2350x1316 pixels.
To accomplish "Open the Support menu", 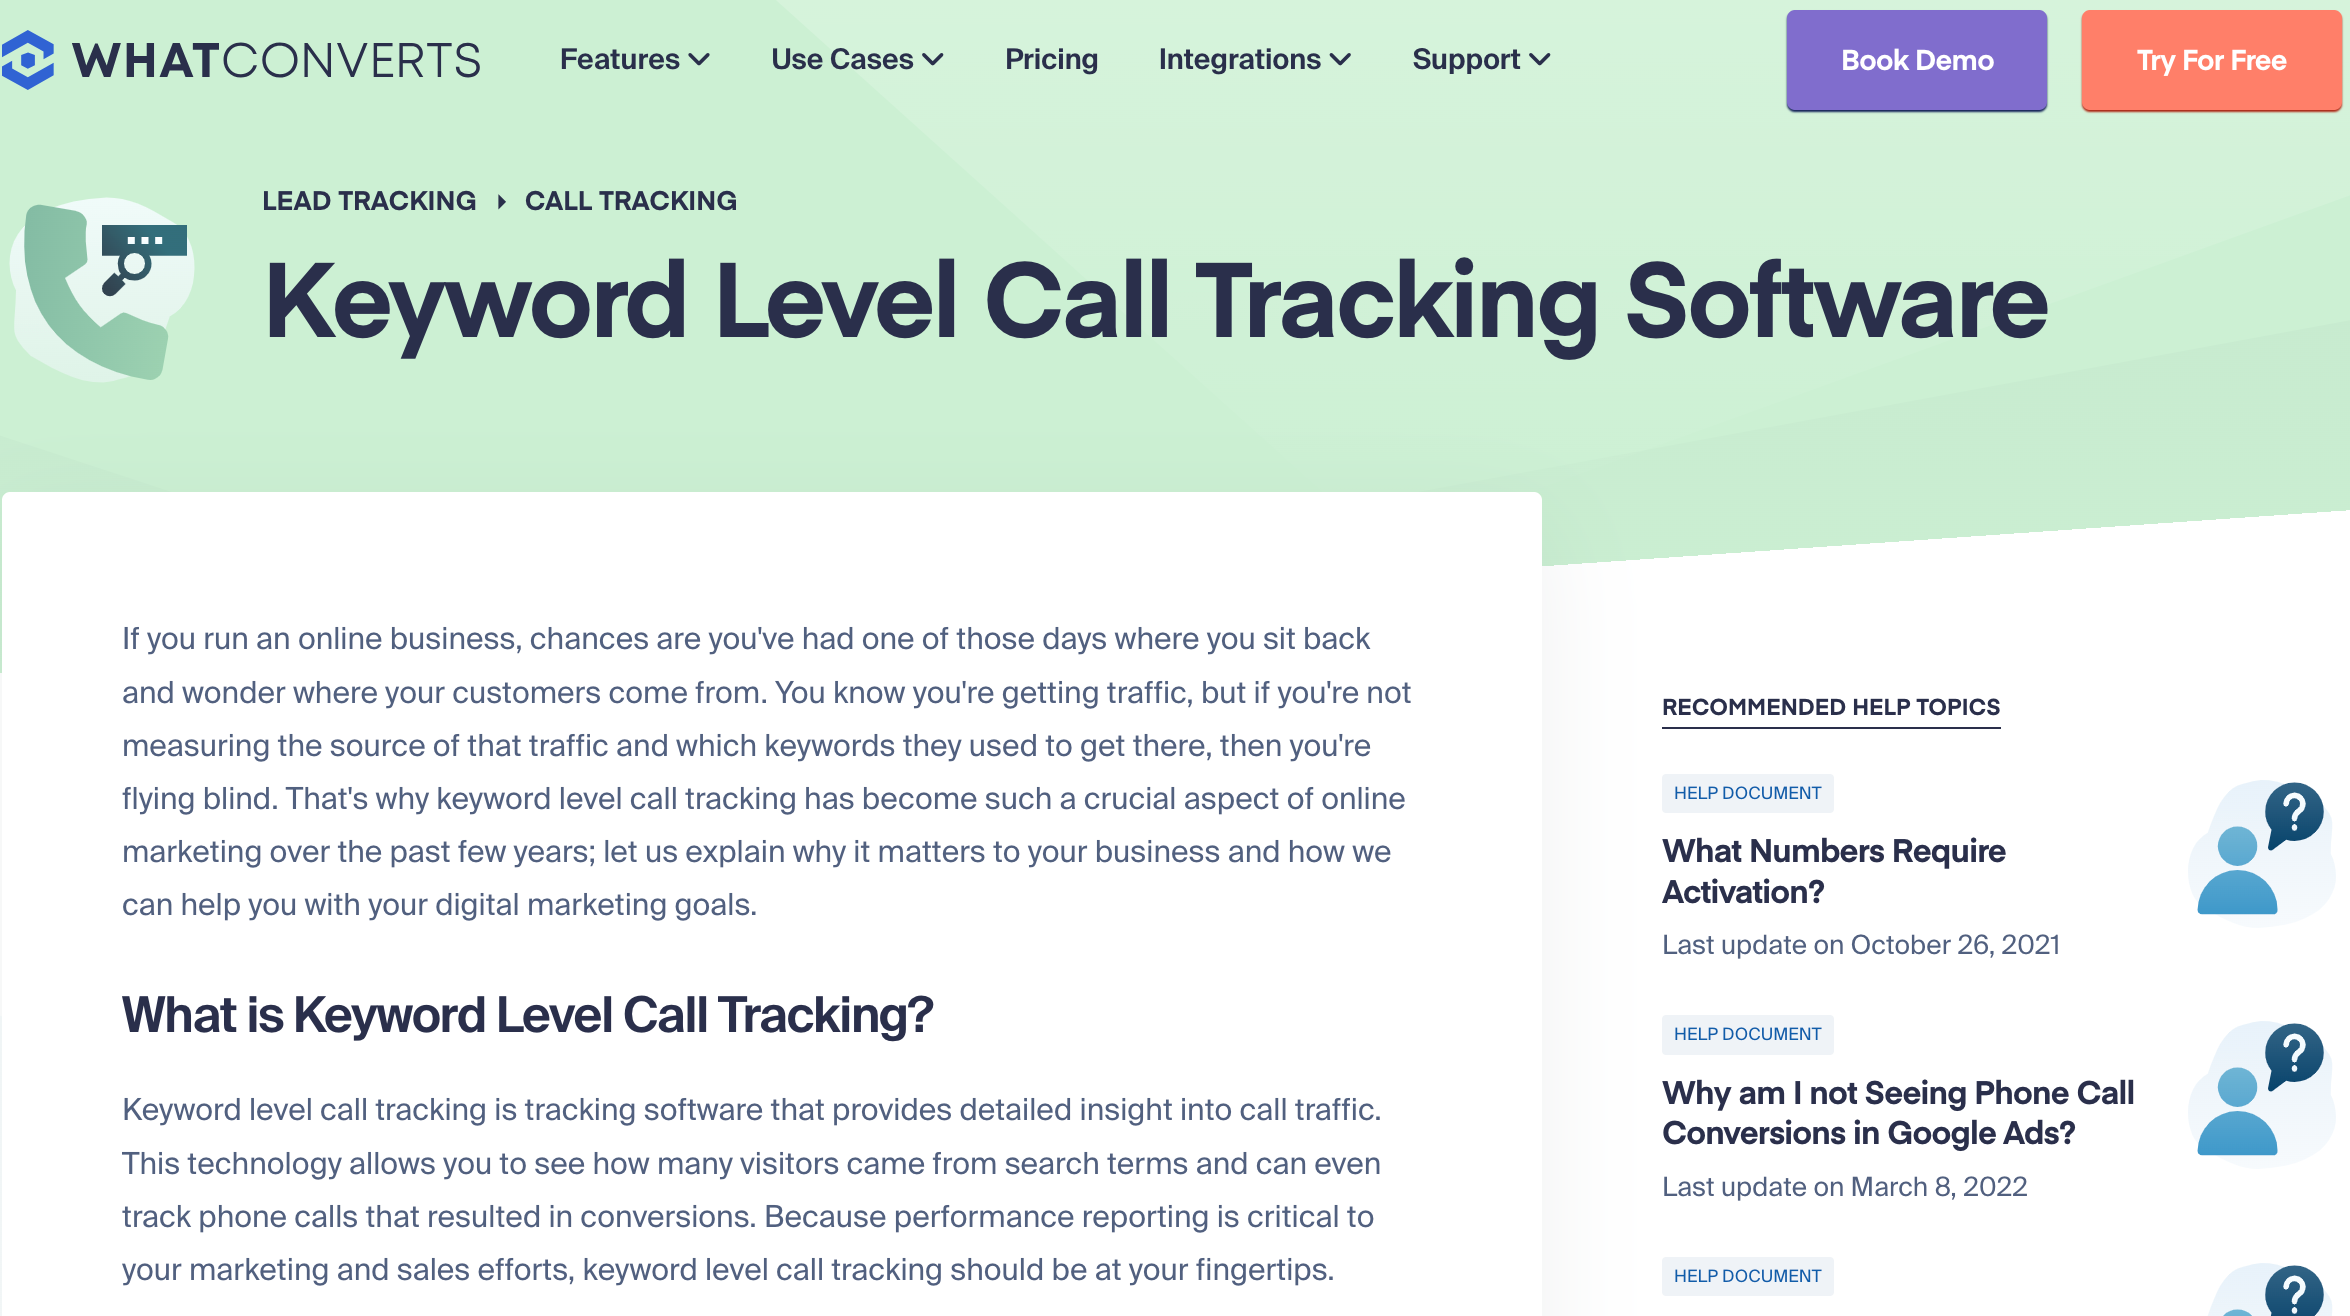I will point(1480,60).
